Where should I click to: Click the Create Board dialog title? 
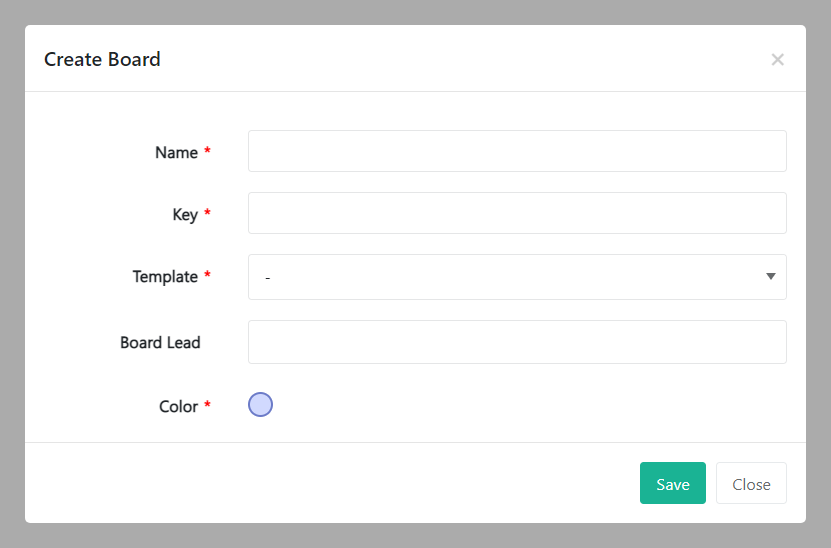tap(102, 59)
